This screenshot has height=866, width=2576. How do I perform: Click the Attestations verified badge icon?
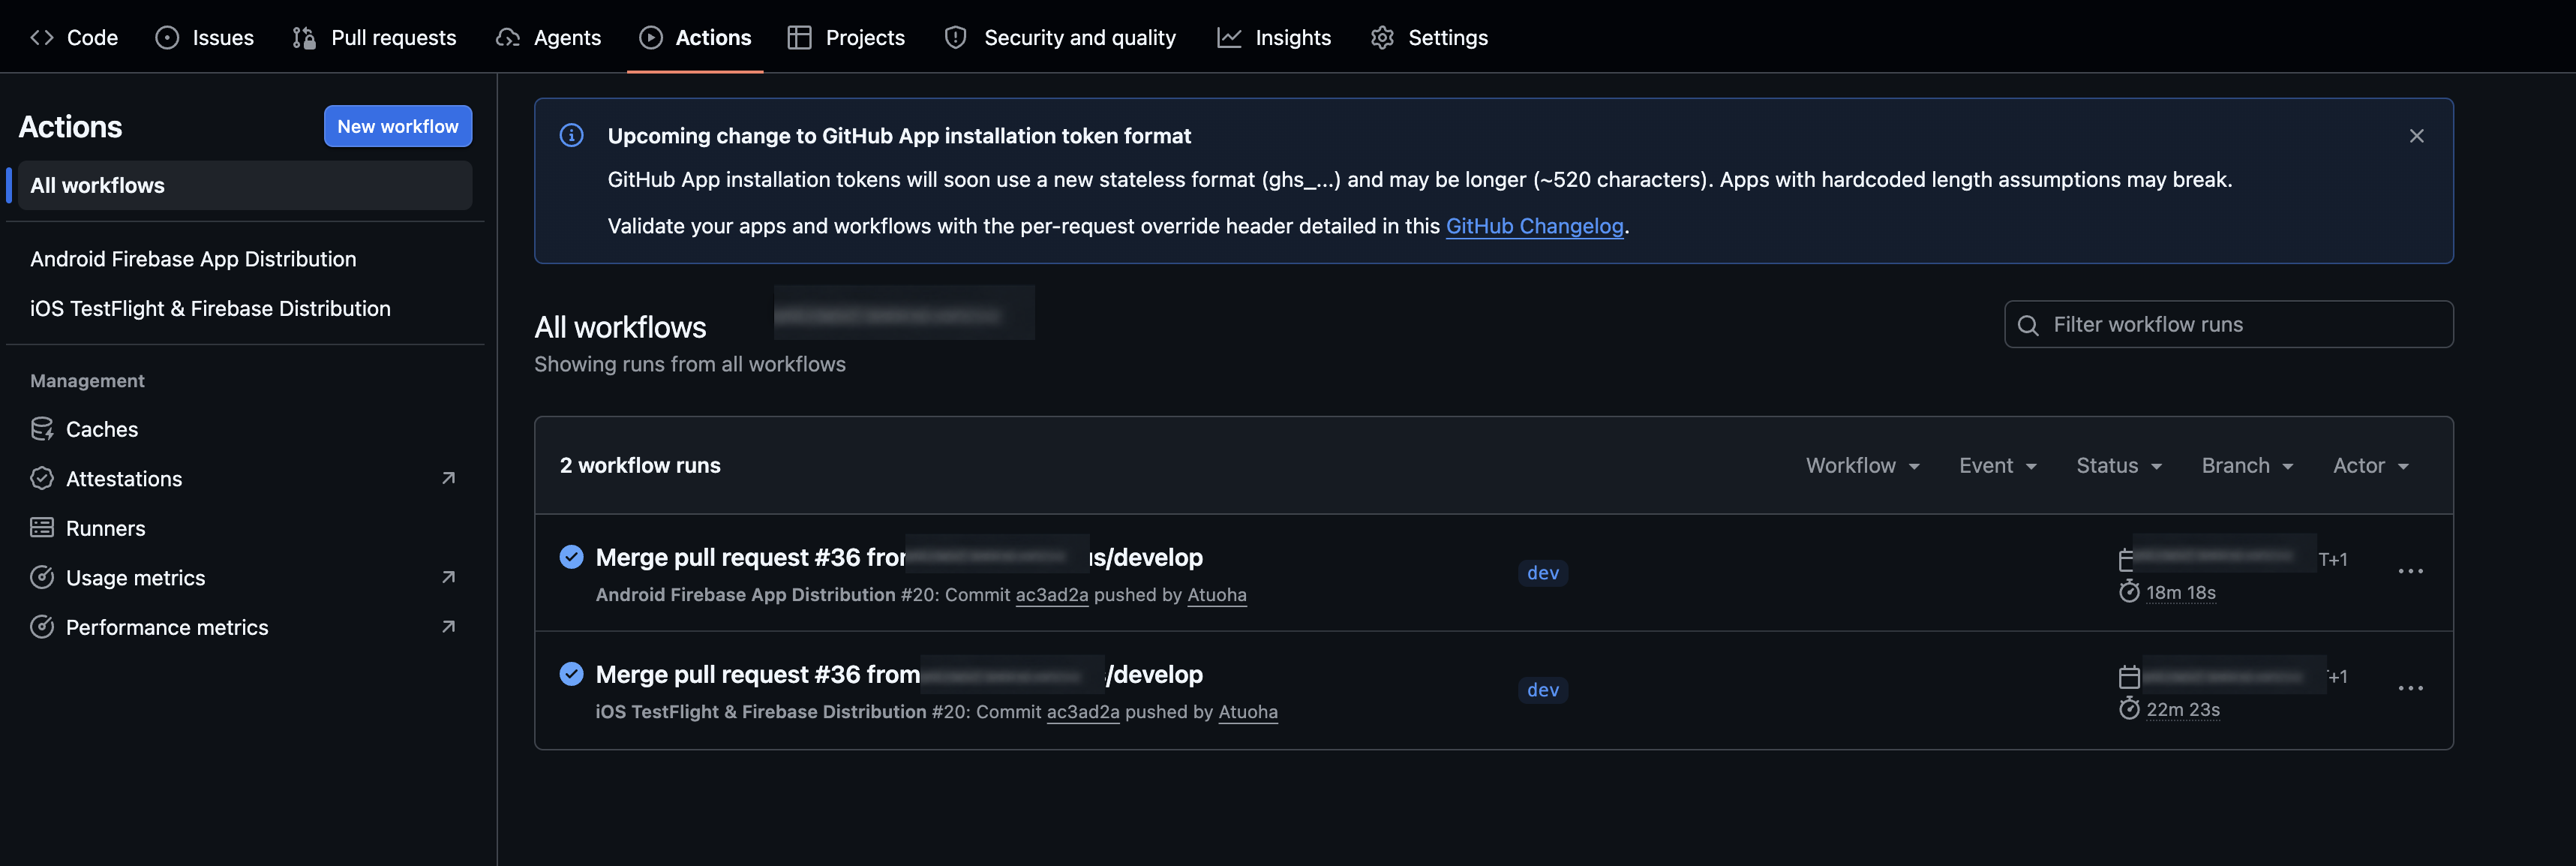pos(42,478)
